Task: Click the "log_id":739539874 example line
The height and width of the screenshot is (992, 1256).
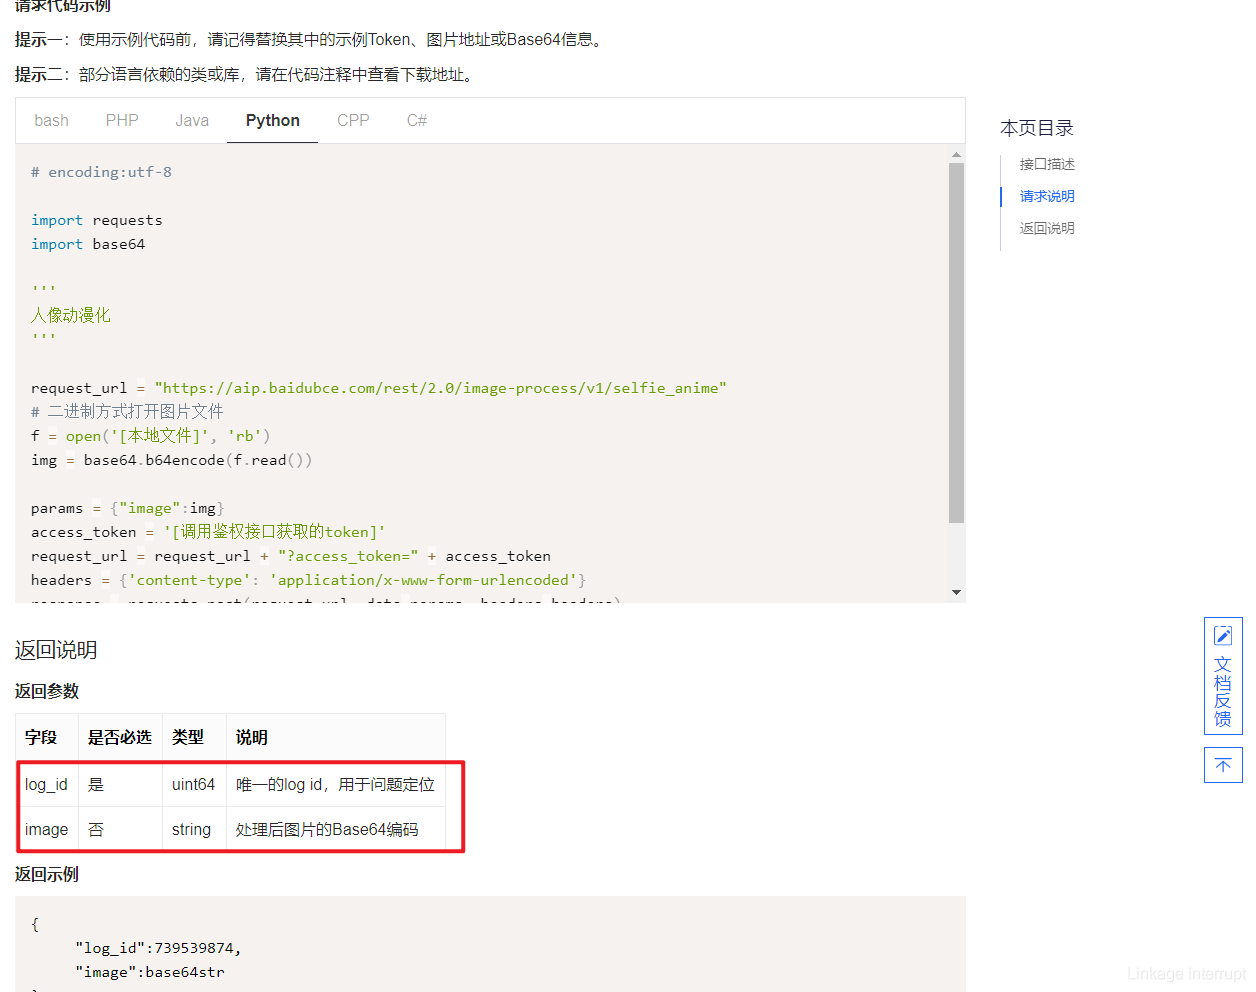Action: point(158,948)
